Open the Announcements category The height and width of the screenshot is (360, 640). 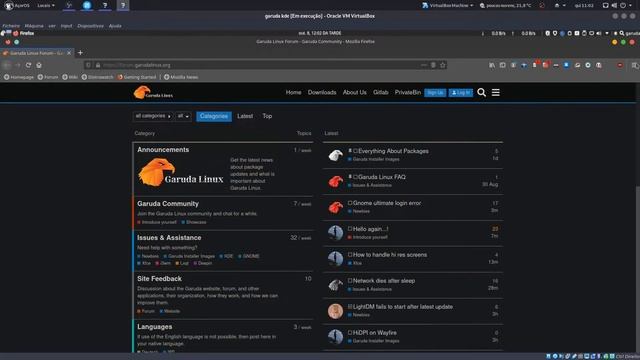tap(163, 150)
